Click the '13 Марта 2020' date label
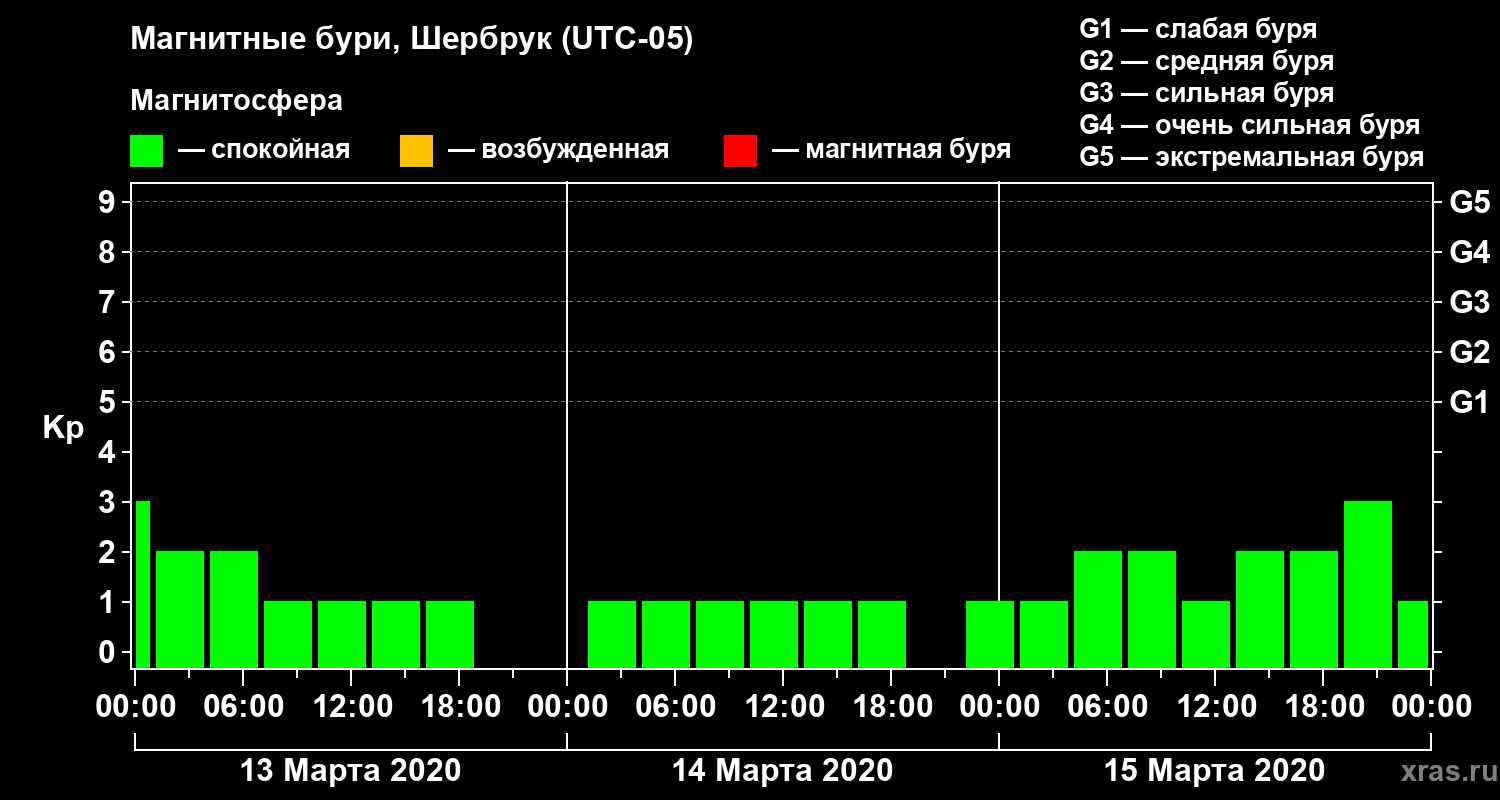This screenshot has height=800, width=1500. 351,771
